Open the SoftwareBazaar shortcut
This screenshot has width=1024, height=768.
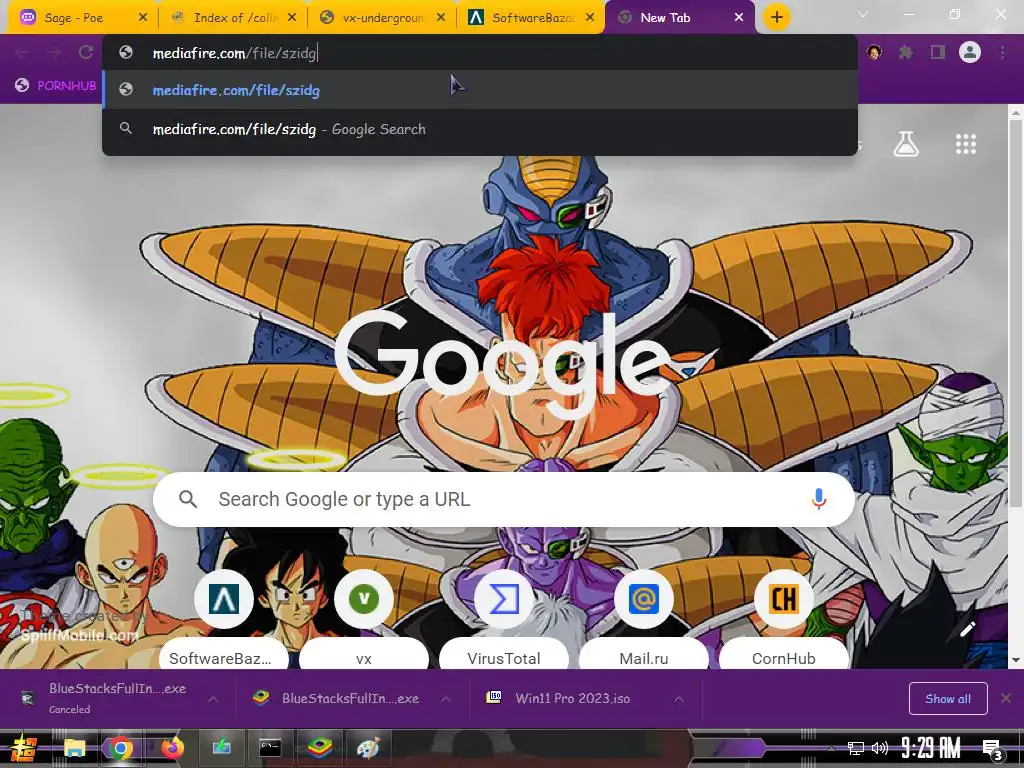pyautogui.click(x=224, y=620)
